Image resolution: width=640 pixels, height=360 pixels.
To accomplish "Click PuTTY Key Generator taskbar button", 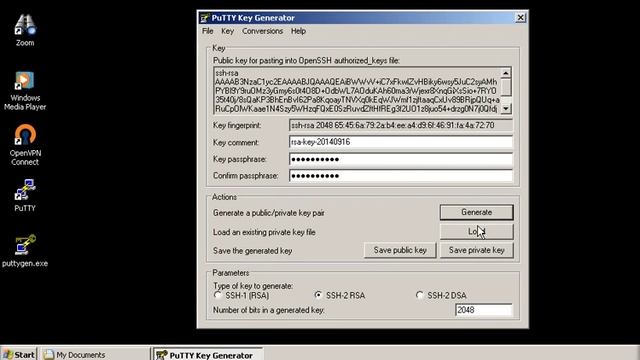I will tap(209, 354).
